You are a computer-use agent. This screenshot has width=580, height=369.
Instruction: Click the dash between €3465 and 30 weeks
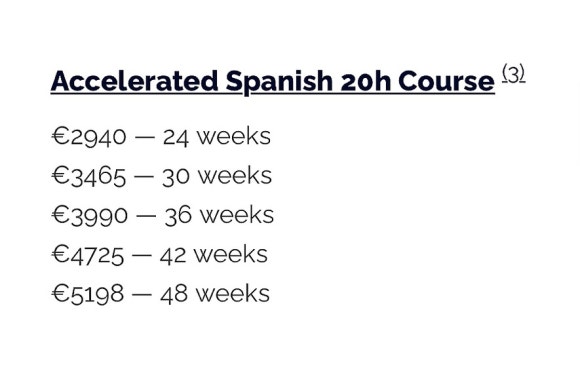[144, 176]
